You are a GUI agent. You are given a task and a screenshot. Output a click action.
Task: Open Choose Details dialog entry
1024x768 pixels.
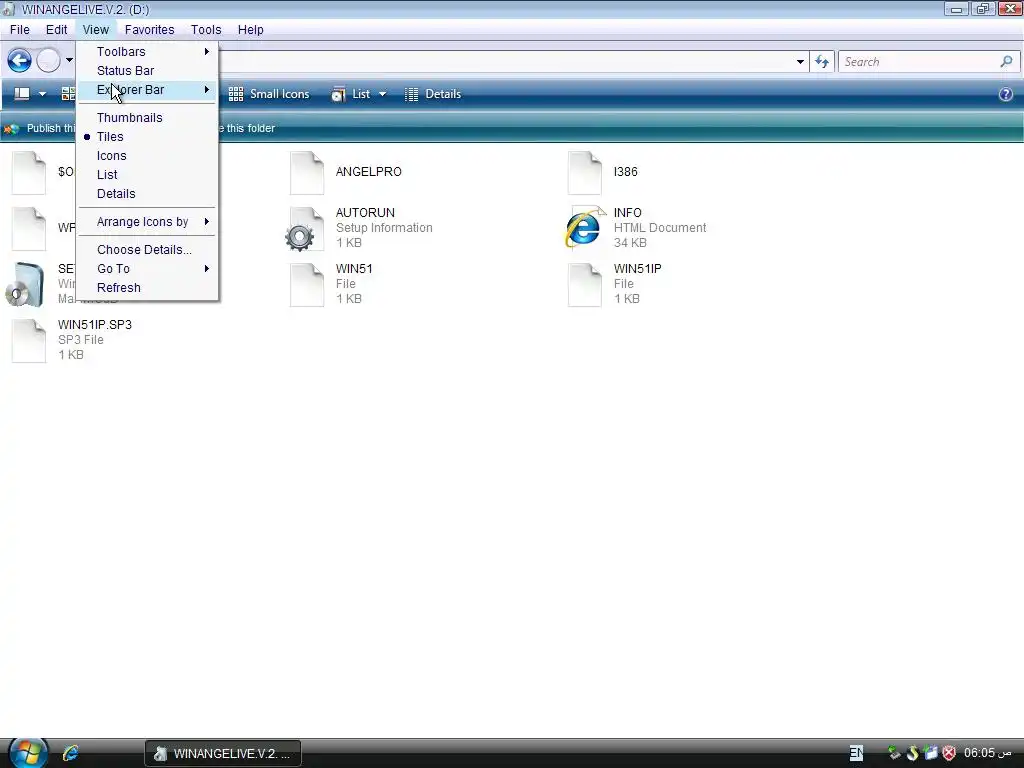click(148, 249)
